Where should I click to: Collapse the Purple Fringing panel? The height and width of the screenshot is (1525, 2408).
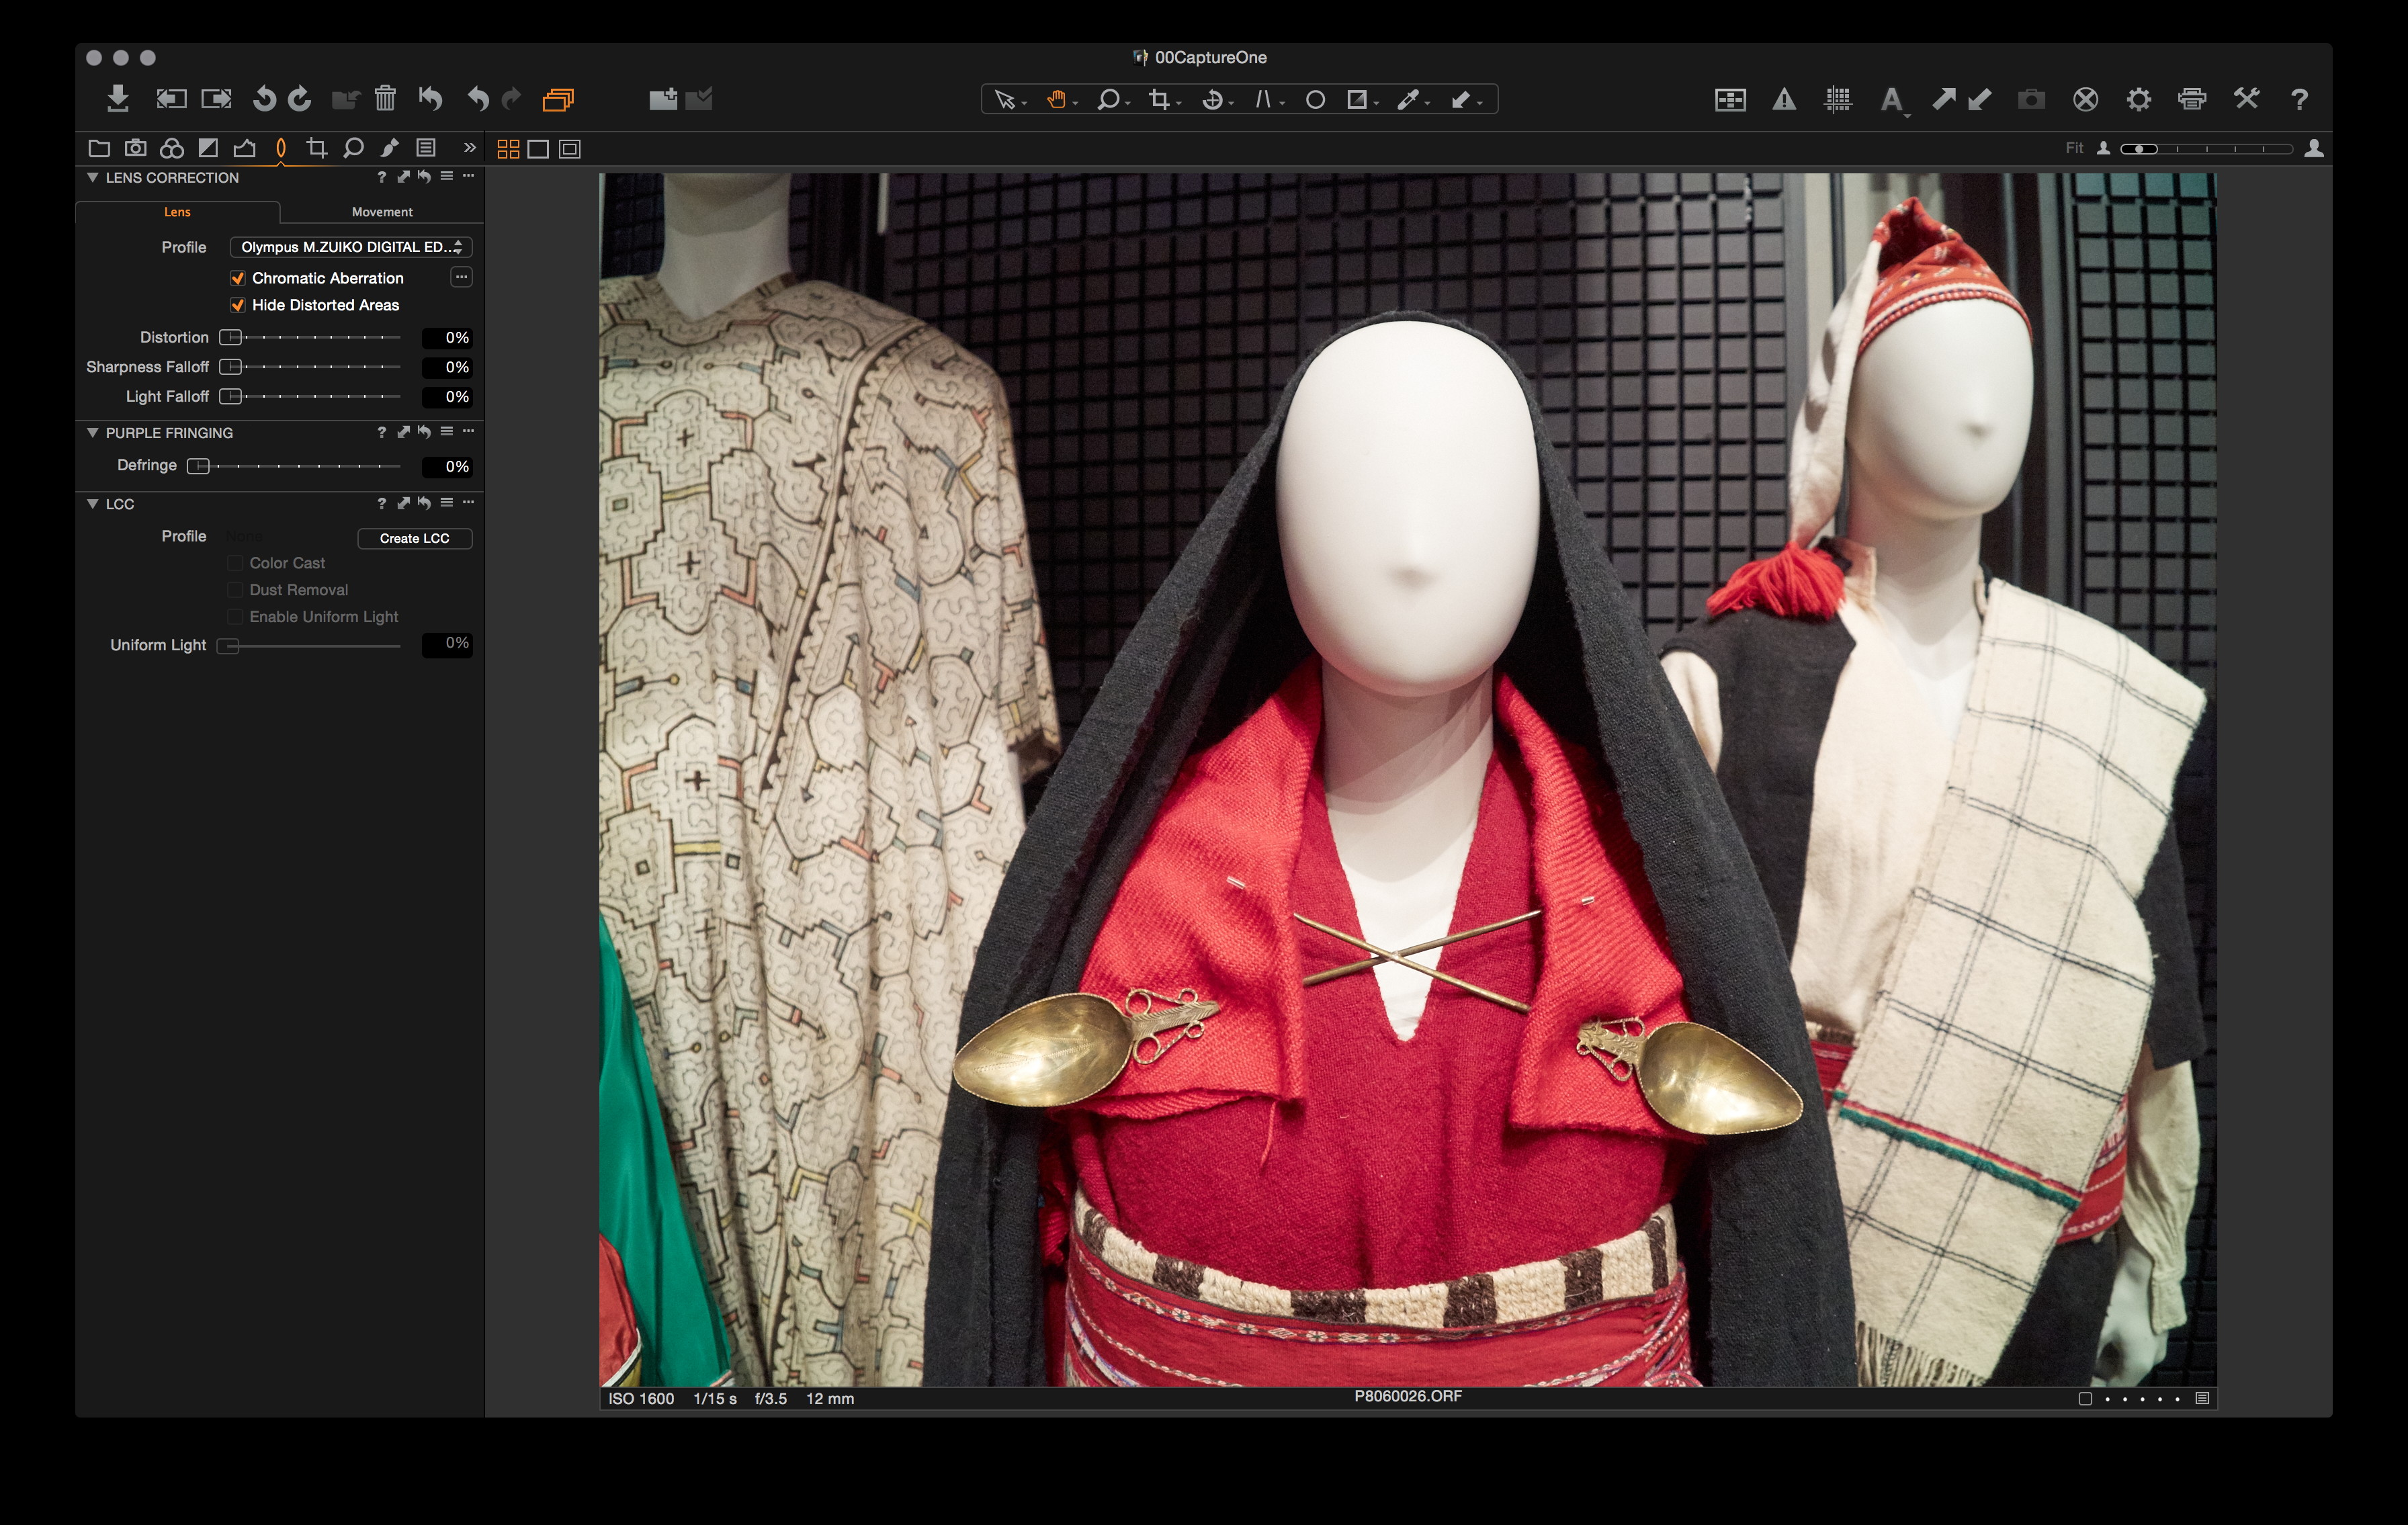tap(93, 432)
